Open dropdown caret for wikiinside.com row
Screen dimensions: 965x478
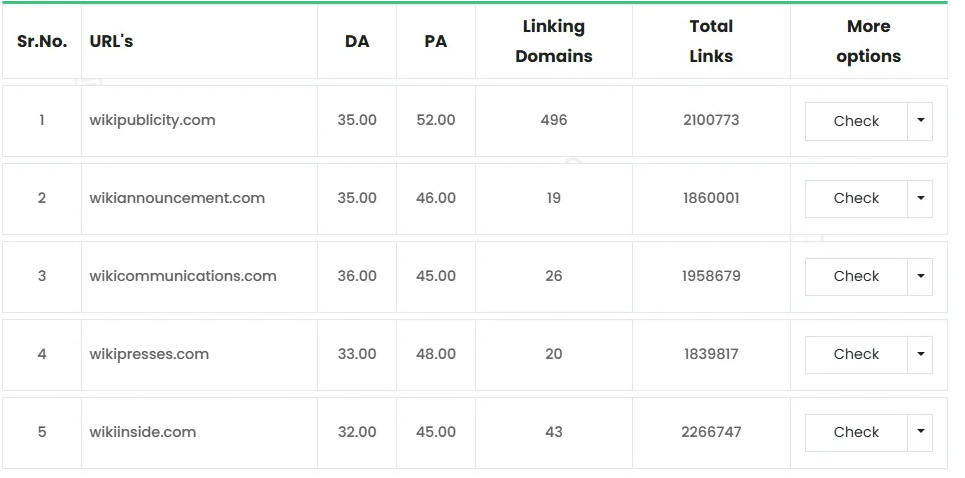pos(920,432)
